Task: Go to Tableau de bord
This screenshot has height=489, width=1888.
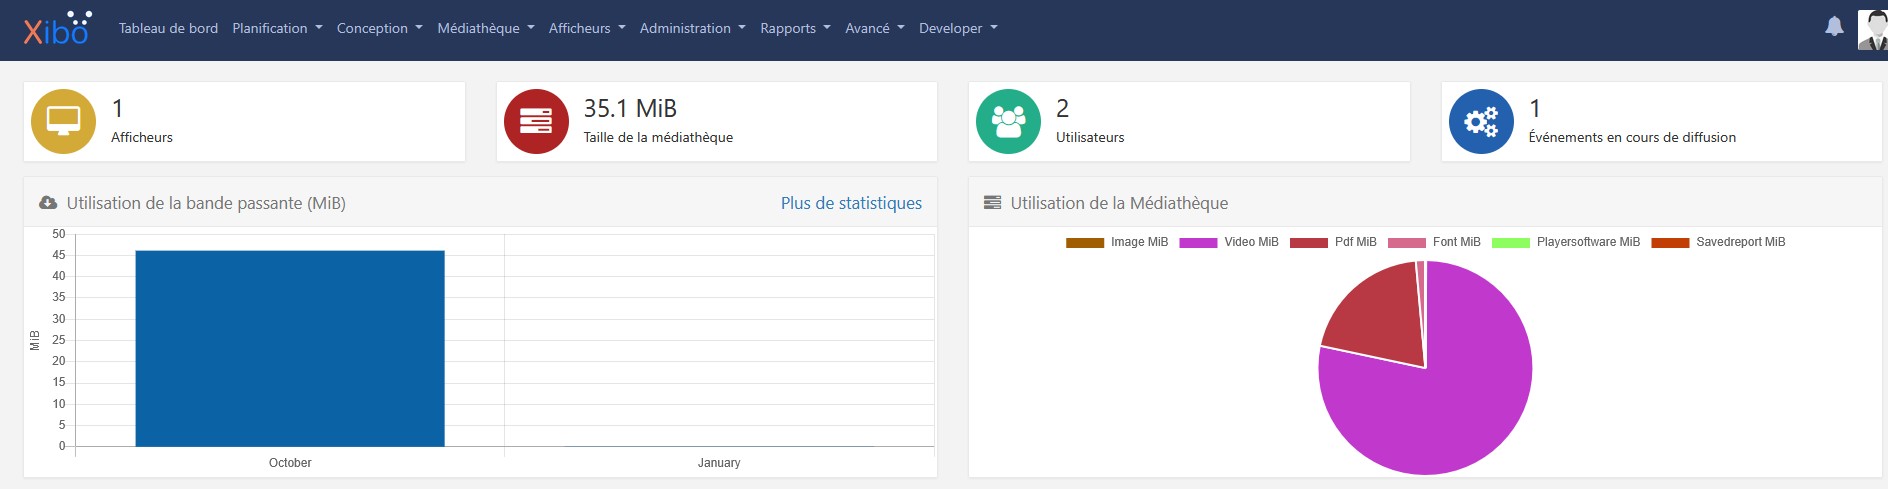Action: click(x=168, y=28)
